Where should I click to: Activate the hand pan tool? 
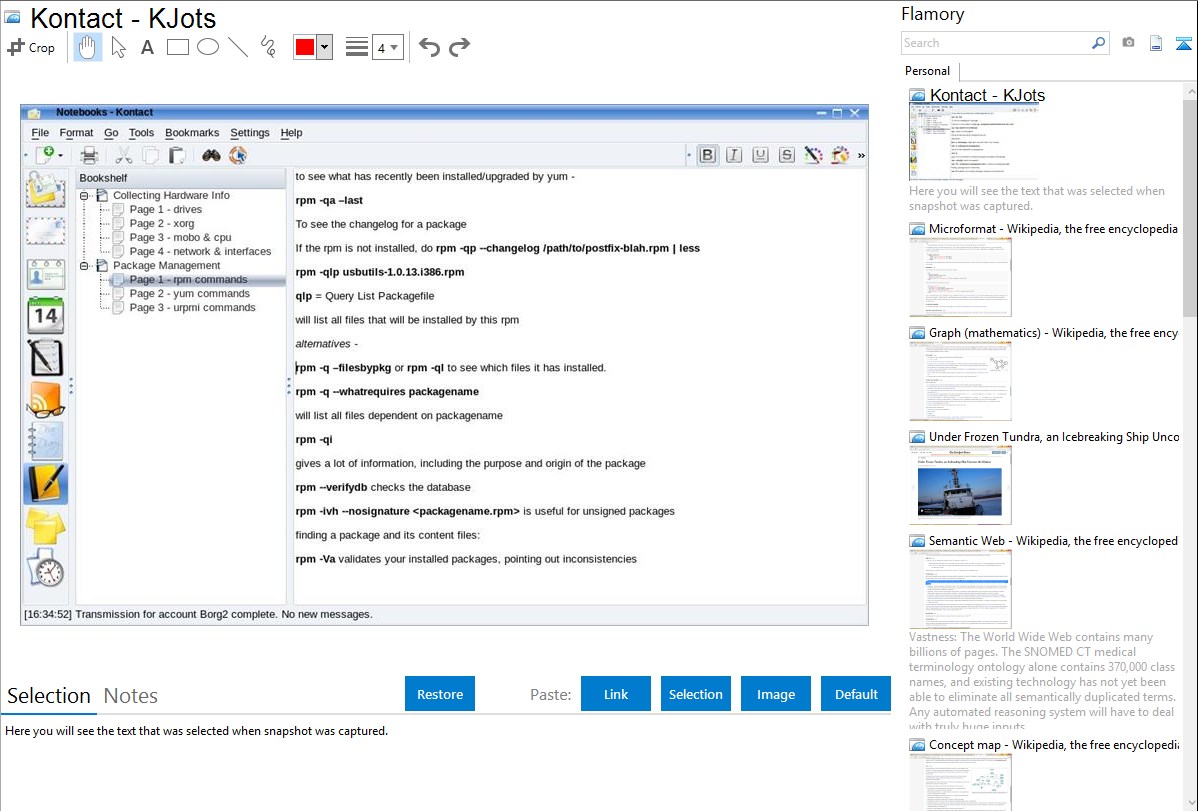tap(88, 47)
